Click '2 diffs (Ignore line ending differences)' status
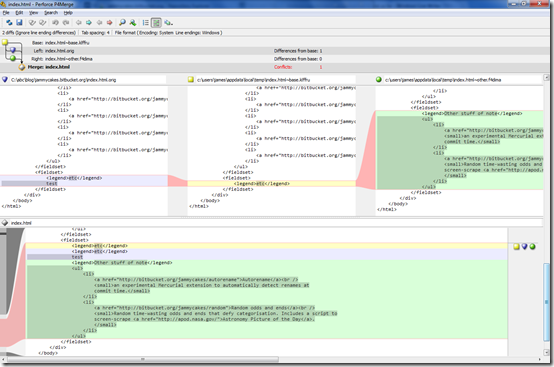This screenshot has width=554, height=367. (39, 32)
